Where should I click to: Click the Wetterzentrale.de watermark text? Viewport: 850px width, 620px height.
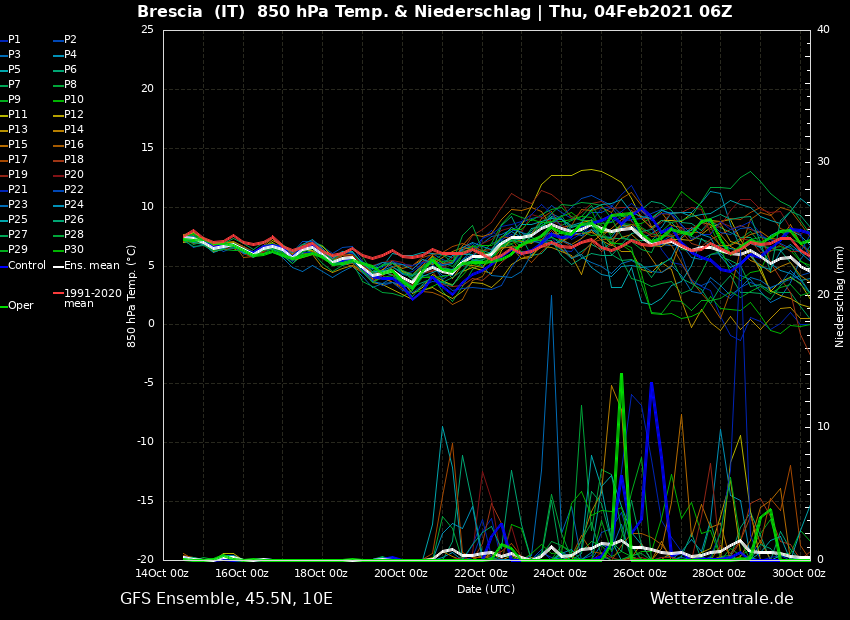[721, 599]
